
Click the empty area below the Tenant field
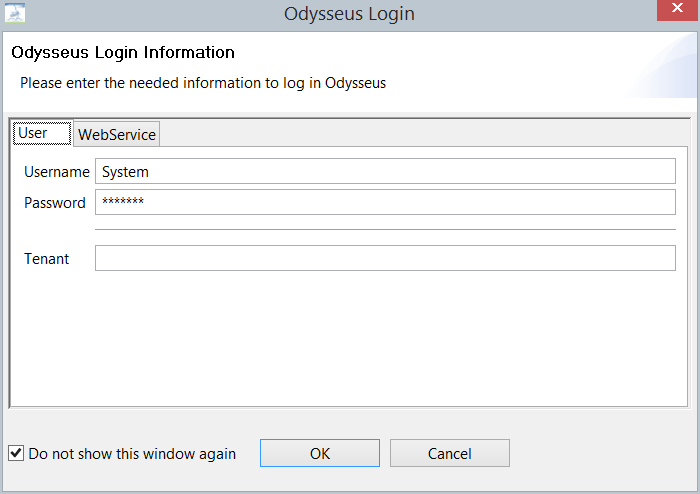tap(350, 335)
